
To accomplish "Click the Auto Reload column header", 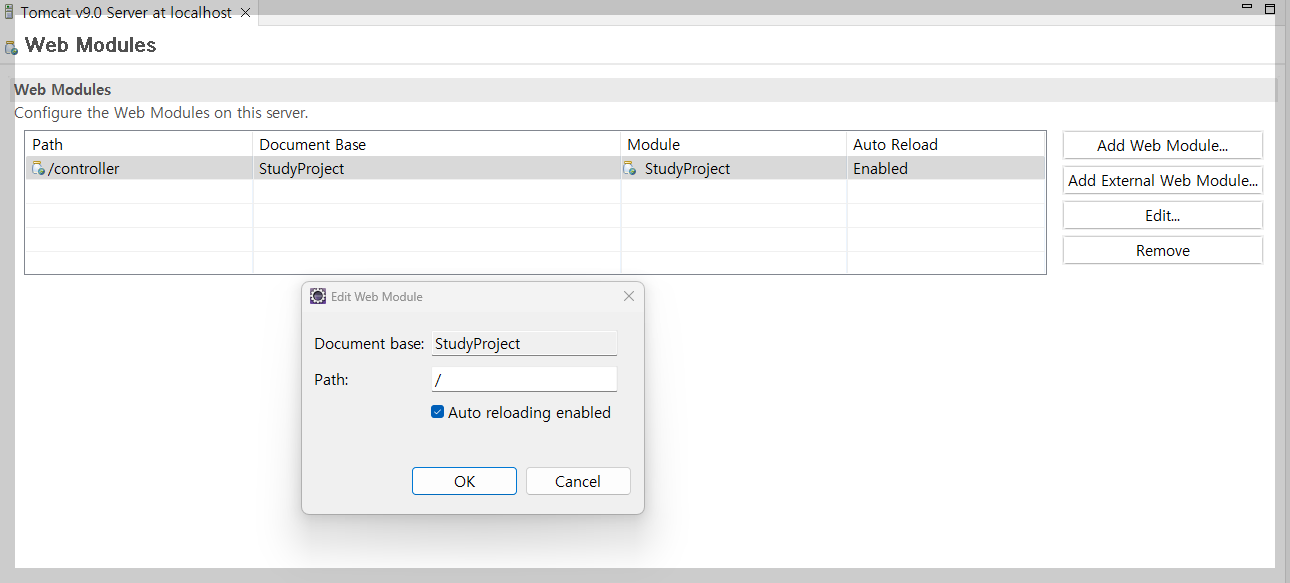I will coord(946,144).
